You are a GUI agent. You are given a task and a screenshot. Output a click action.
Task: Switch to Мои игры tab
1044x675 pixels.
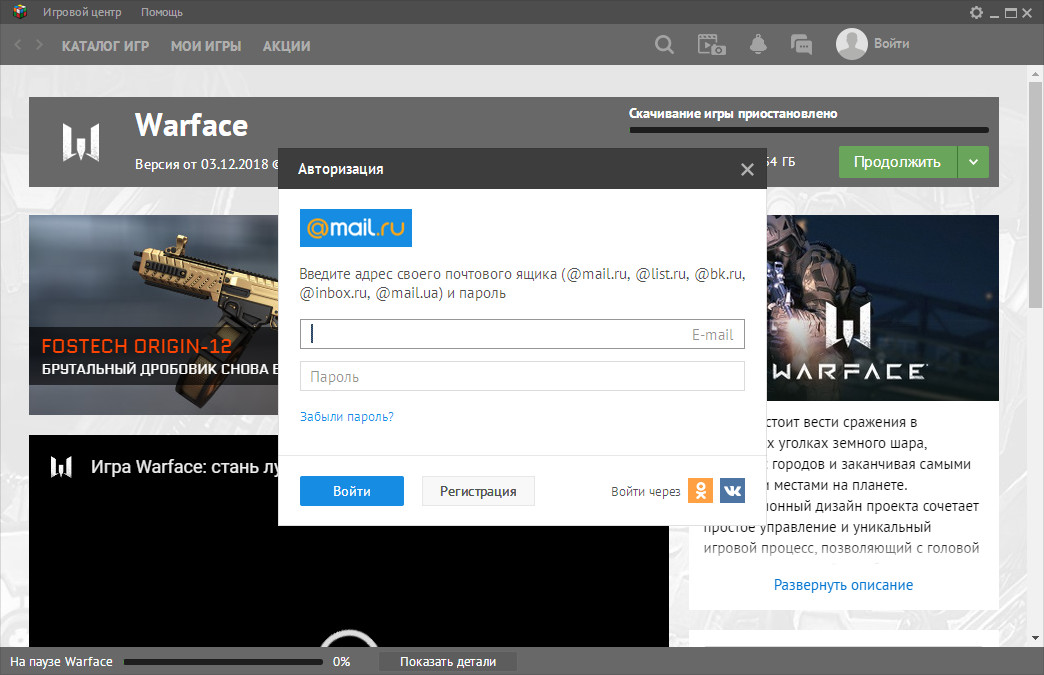206,46
